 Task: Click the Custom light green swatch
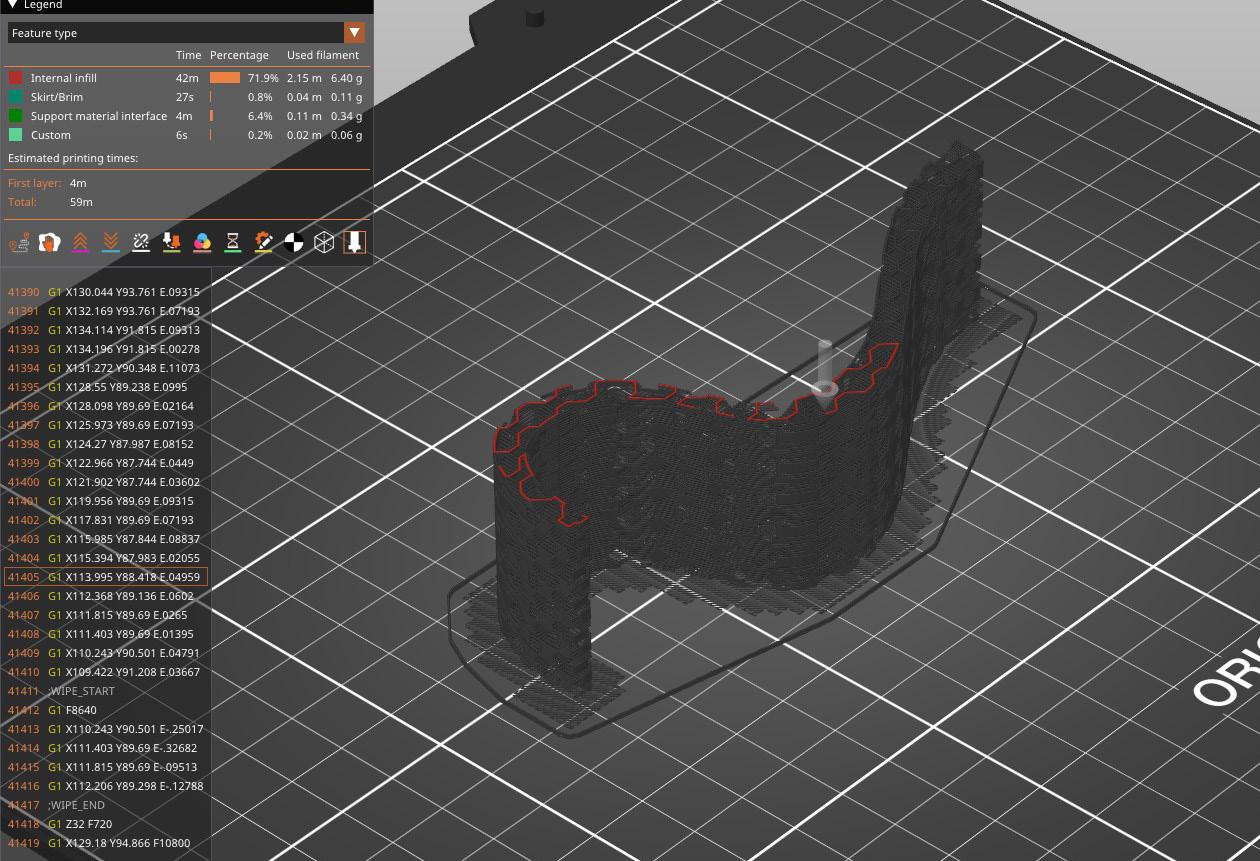click(x=15, y=135)
